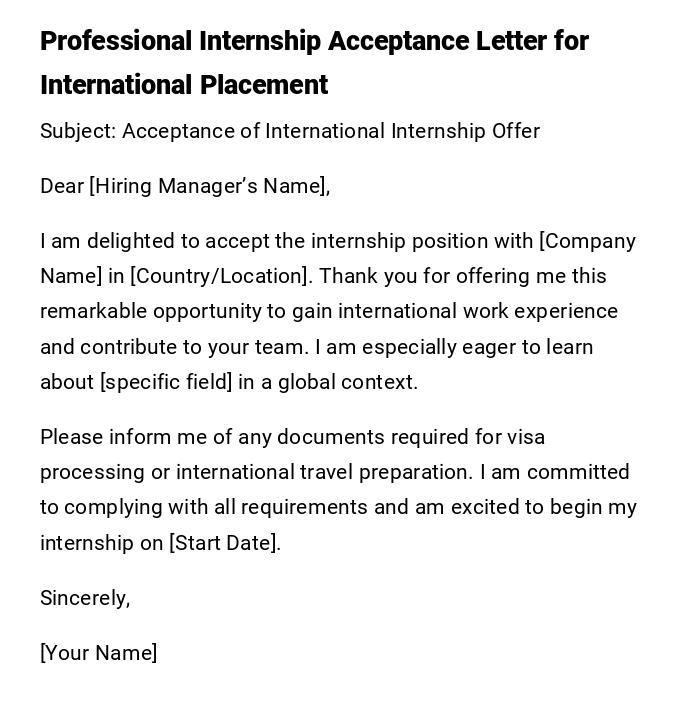Screen dimensions: 700x715
Task: Click the "Sincerely," closing line
Action: pyautogui.click(x=85, y=598)
